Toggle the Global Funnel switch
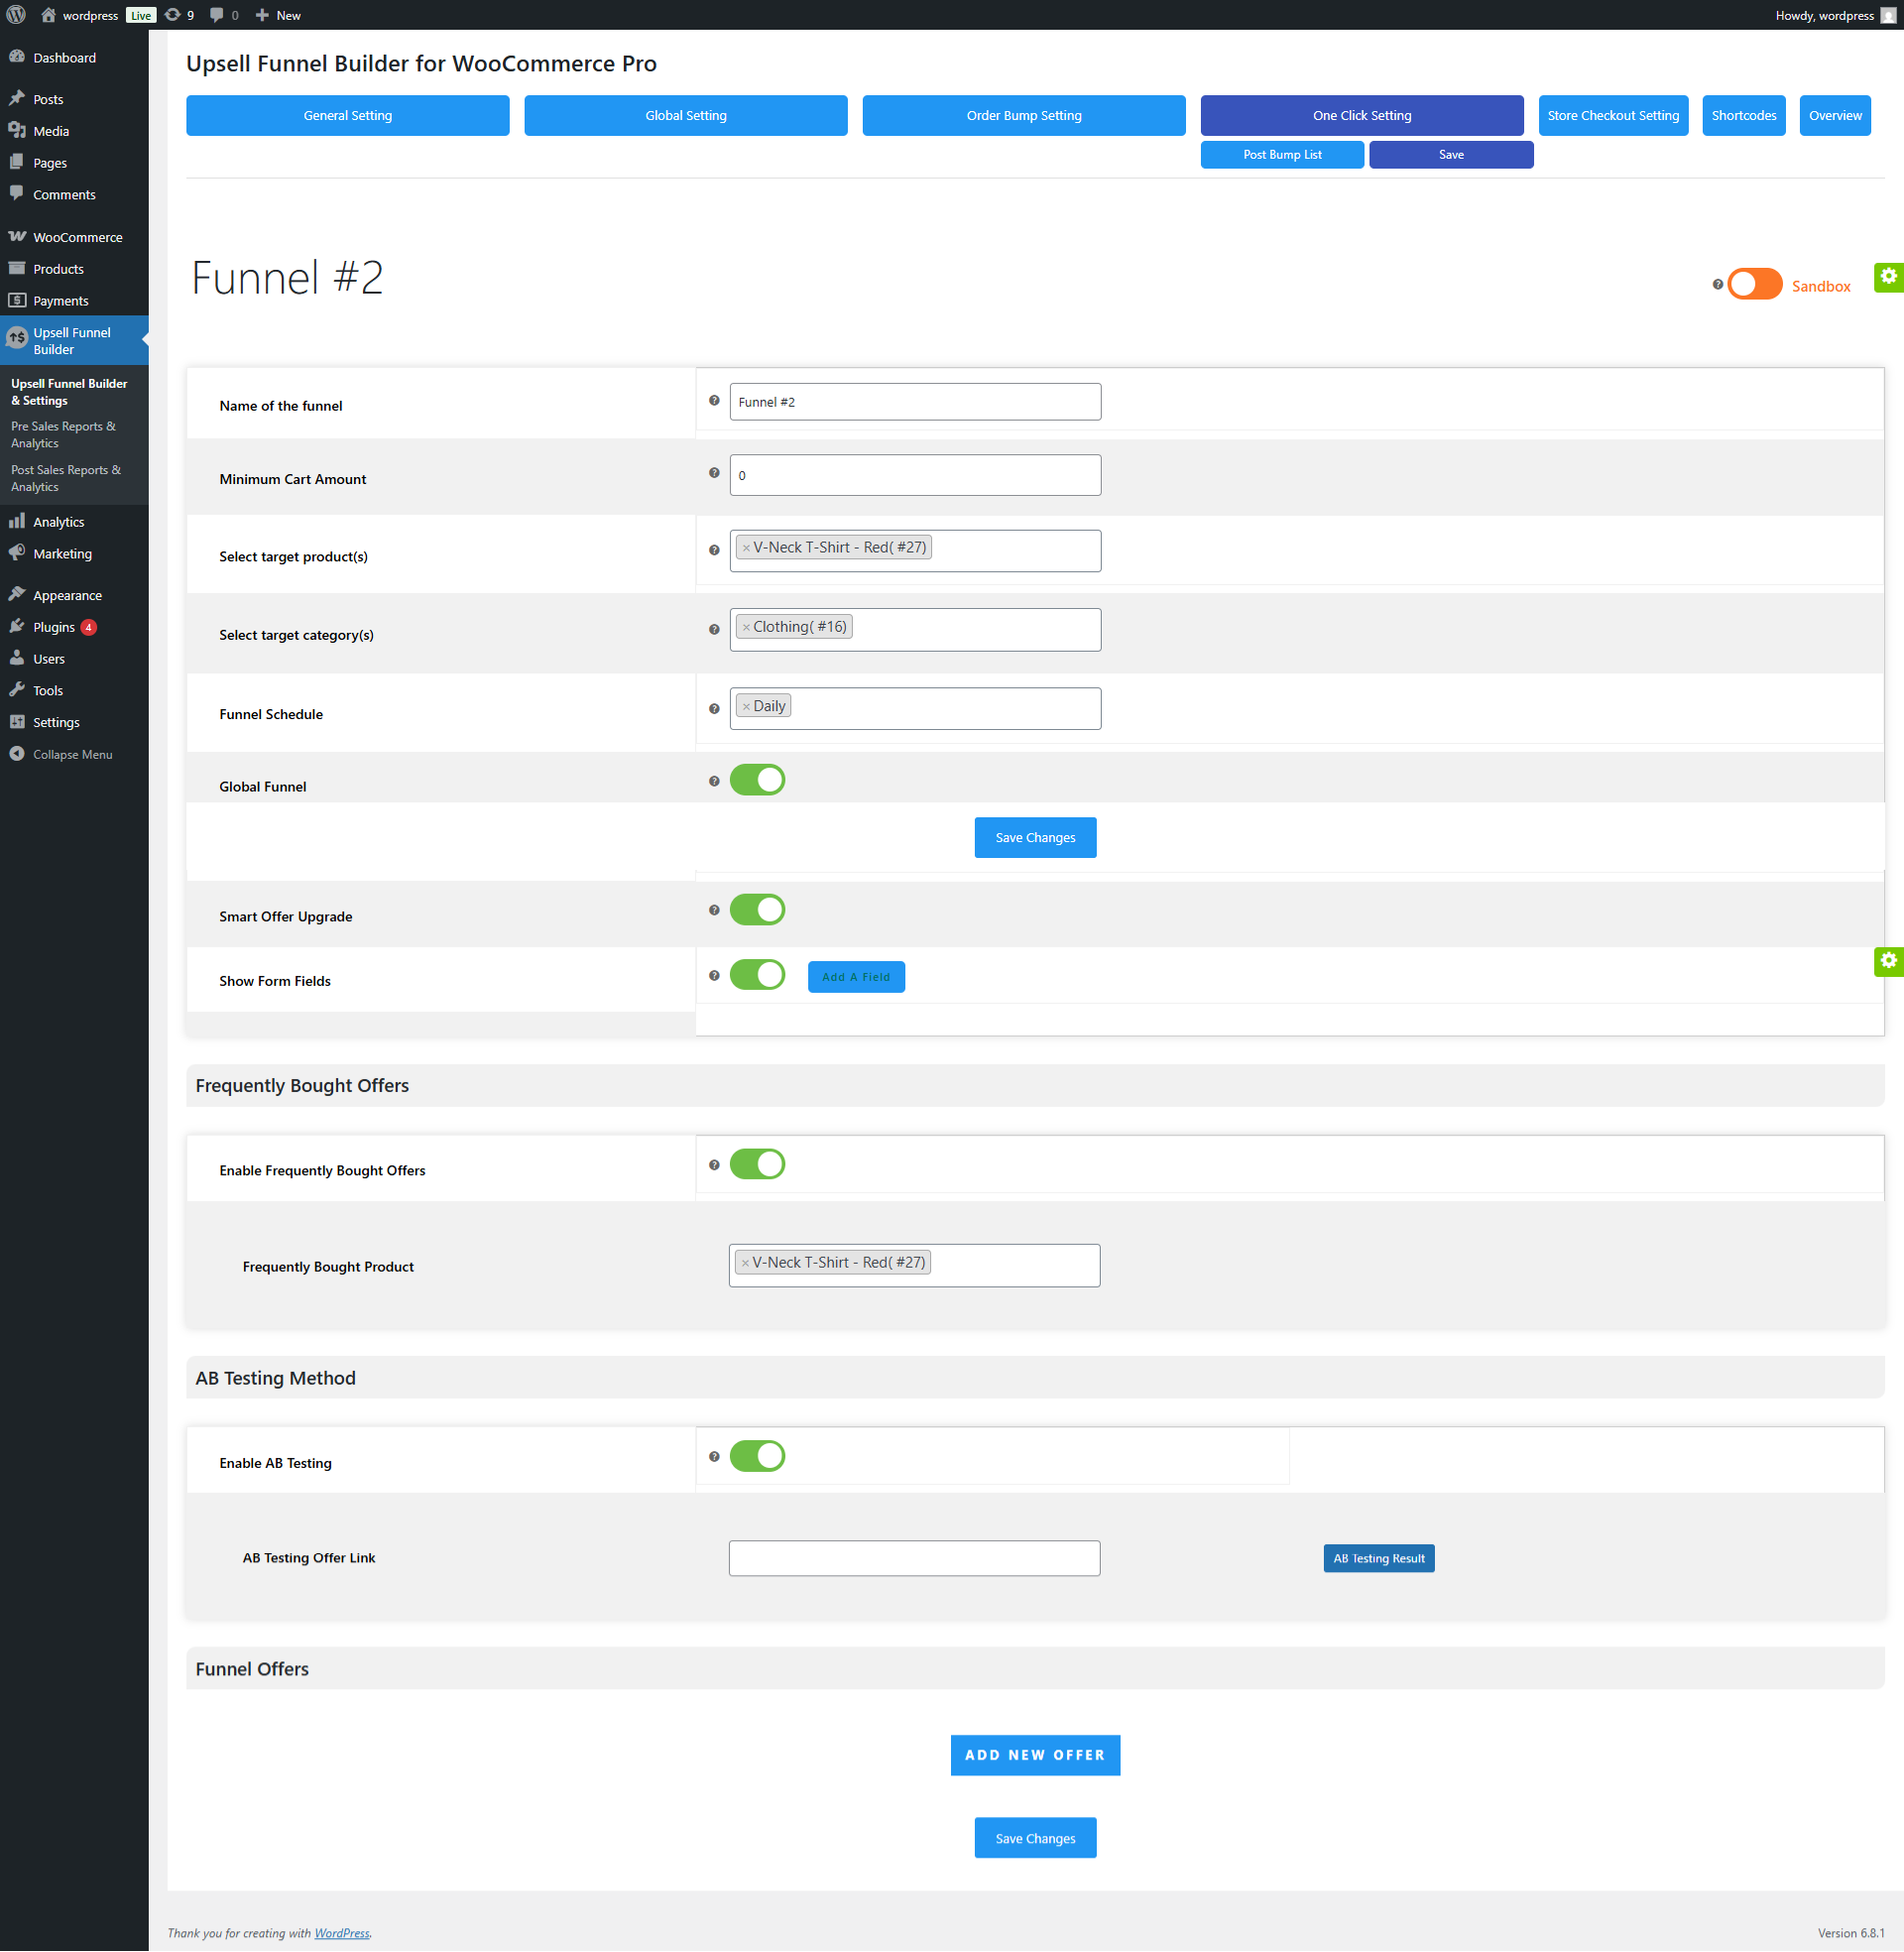The width and height of the screenshot is (1904, 1952). click(757, 780)
